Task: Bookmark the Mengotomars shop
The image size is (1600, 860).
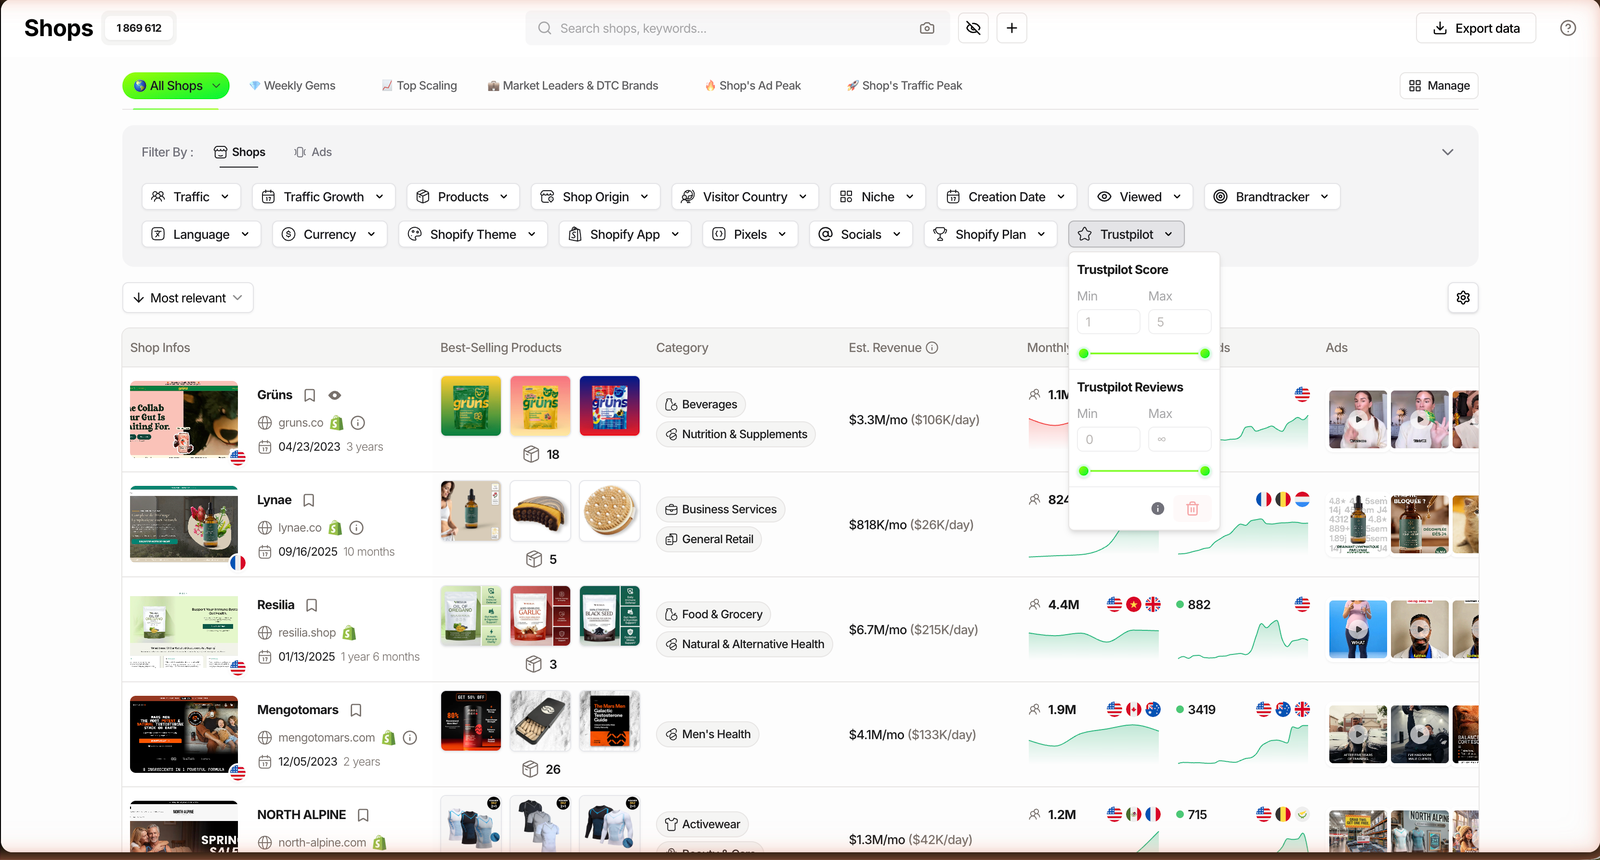Action: pyautogui.click(x=356, y=710)
